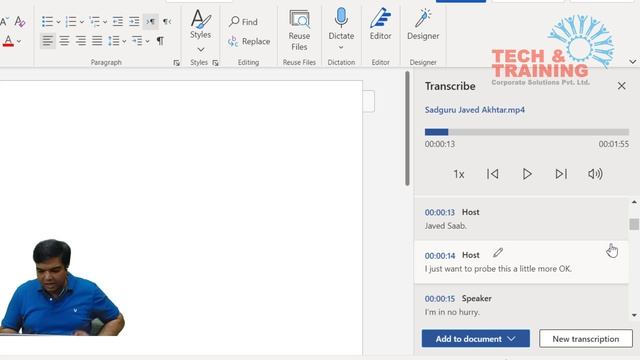
Task: Toggle right-to-left text direction
Action: click(x=167, y=22)
